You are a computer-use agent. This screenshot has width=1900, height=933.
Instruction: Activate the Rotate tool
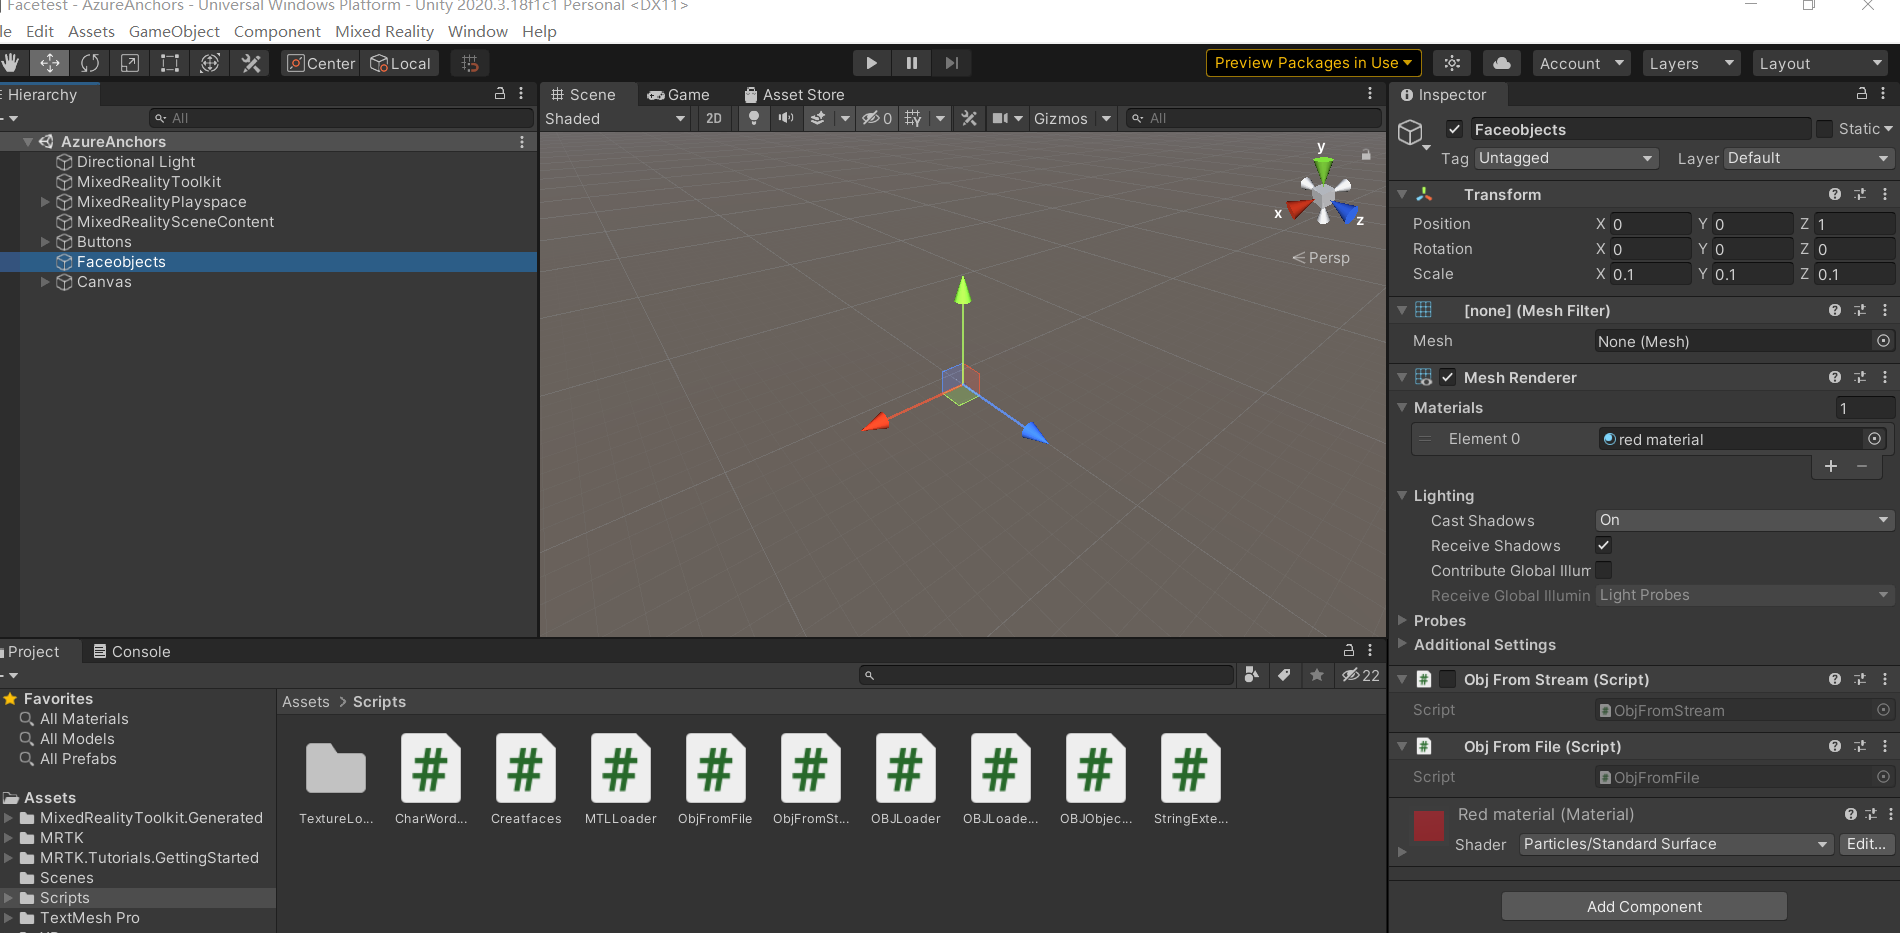[90, 62]
